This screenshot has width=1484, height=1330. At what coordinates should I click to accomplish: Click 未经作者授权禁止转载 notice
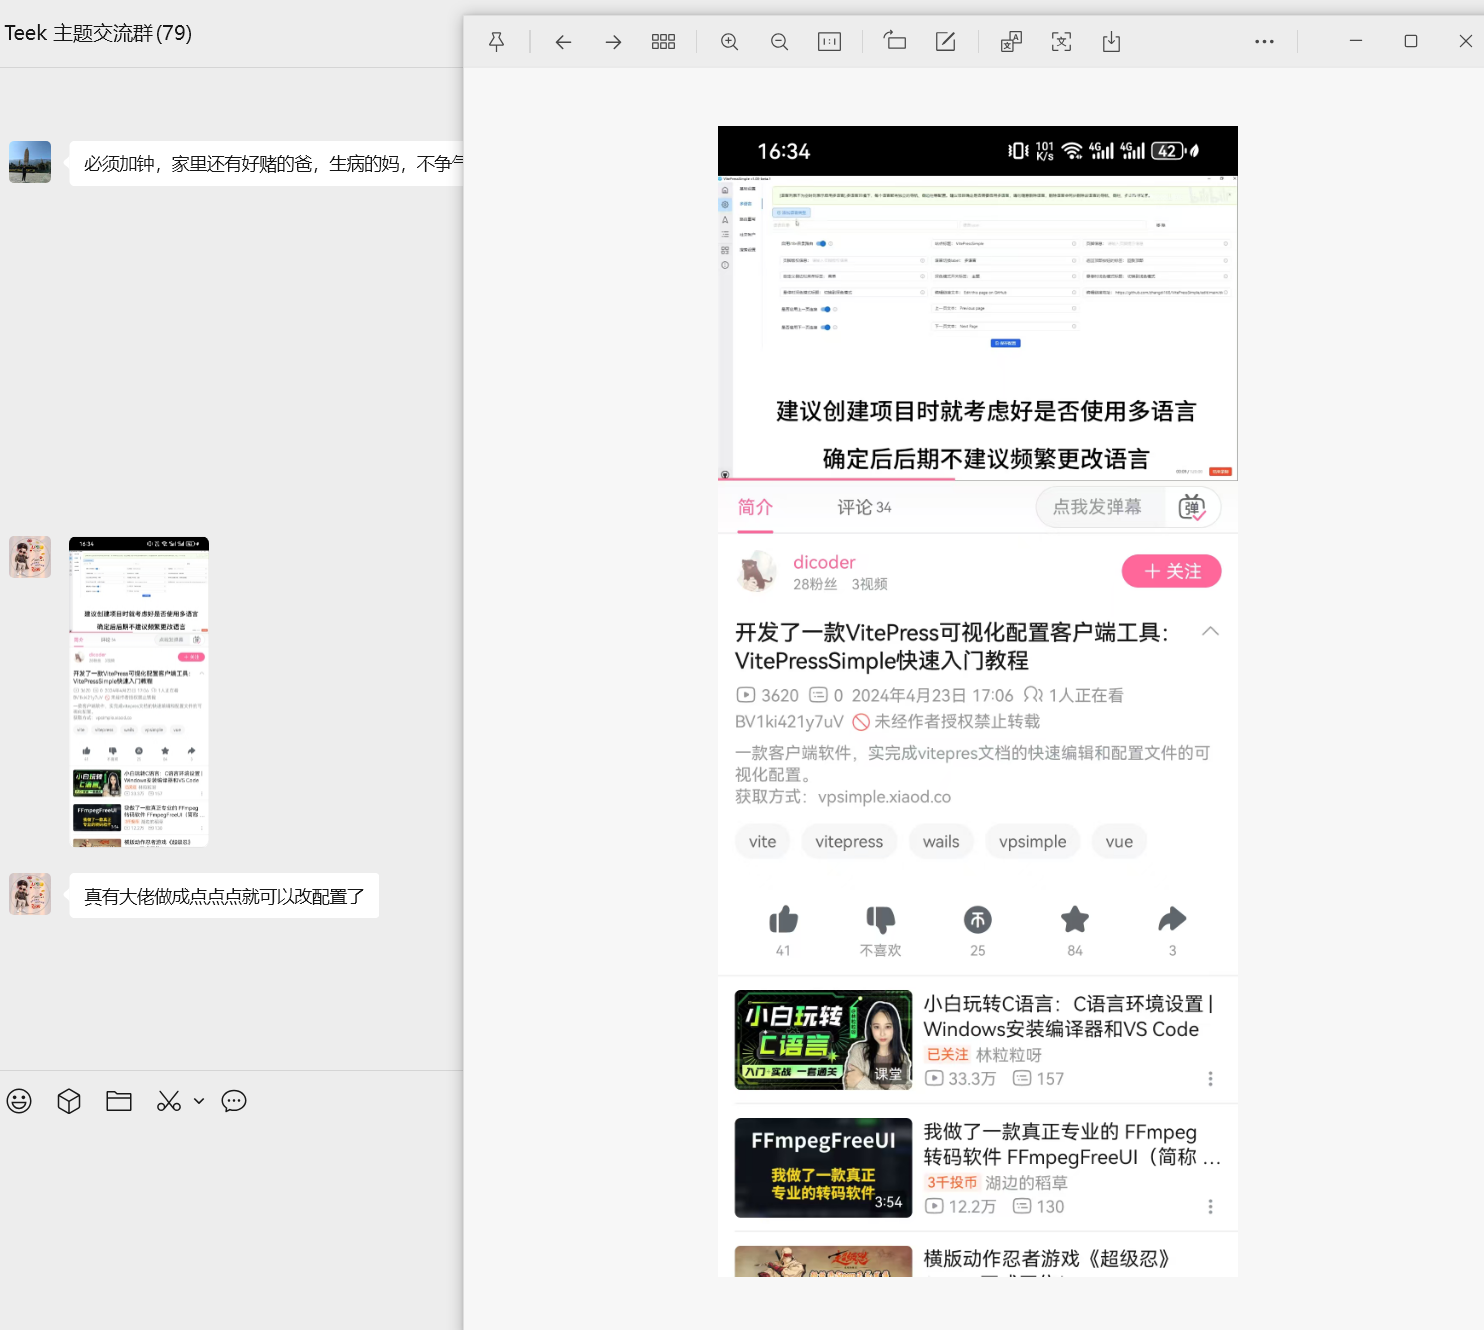tap(946, 722)
